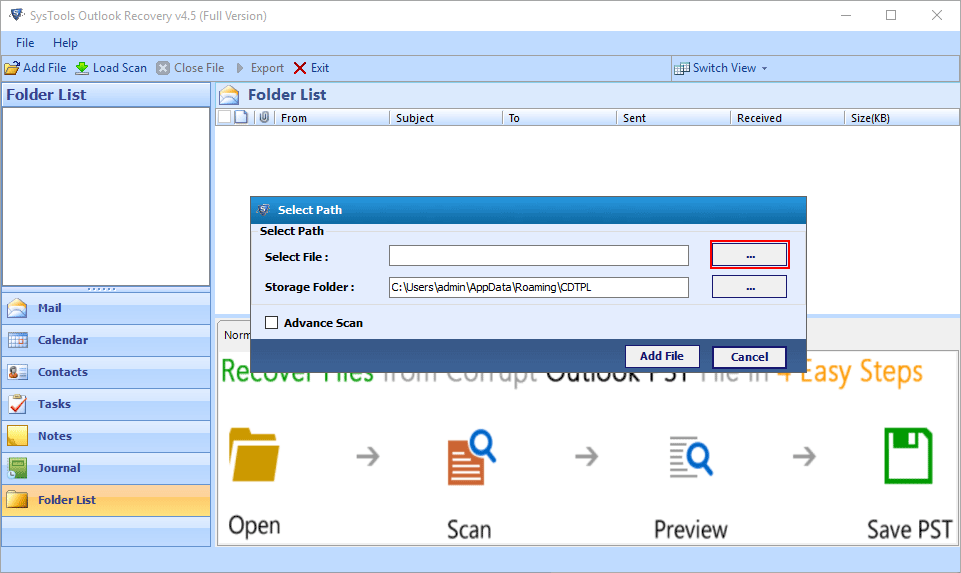Image resolution: width=961 pixels, height=573 pixels.
Task: Sort by the From column
Action: [x=332, y=118]
